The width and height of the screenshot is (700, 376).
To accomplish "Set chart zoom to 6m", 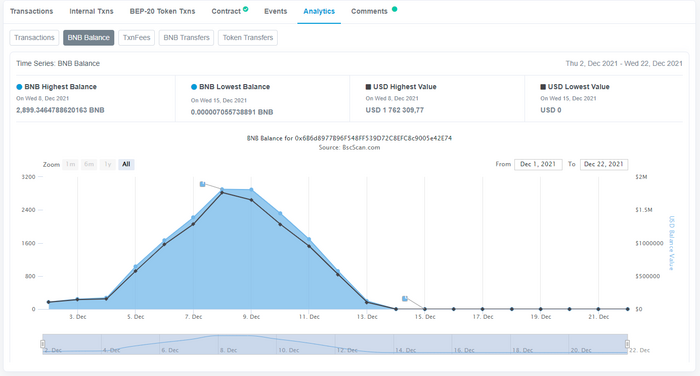I will 89,164.
